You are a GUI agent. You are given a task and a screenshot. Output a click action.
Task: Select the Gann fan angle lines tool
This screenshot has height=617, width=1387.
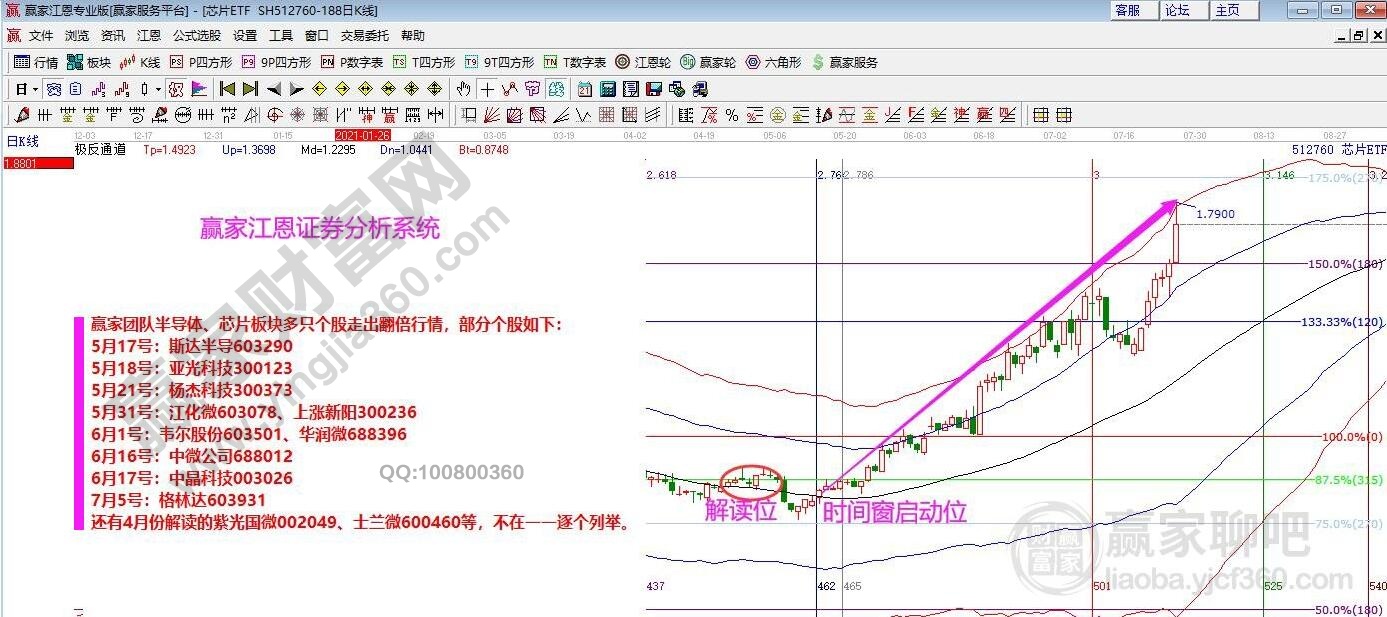point(491,115)
